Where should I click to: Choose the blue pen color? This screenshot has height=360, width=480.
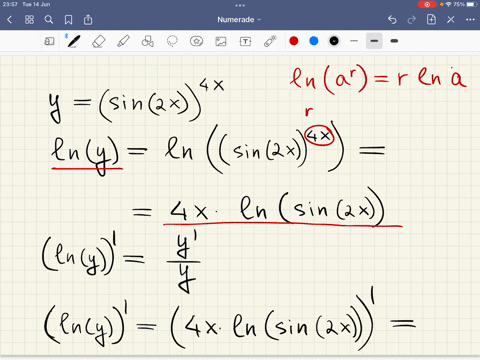(314, 41)
